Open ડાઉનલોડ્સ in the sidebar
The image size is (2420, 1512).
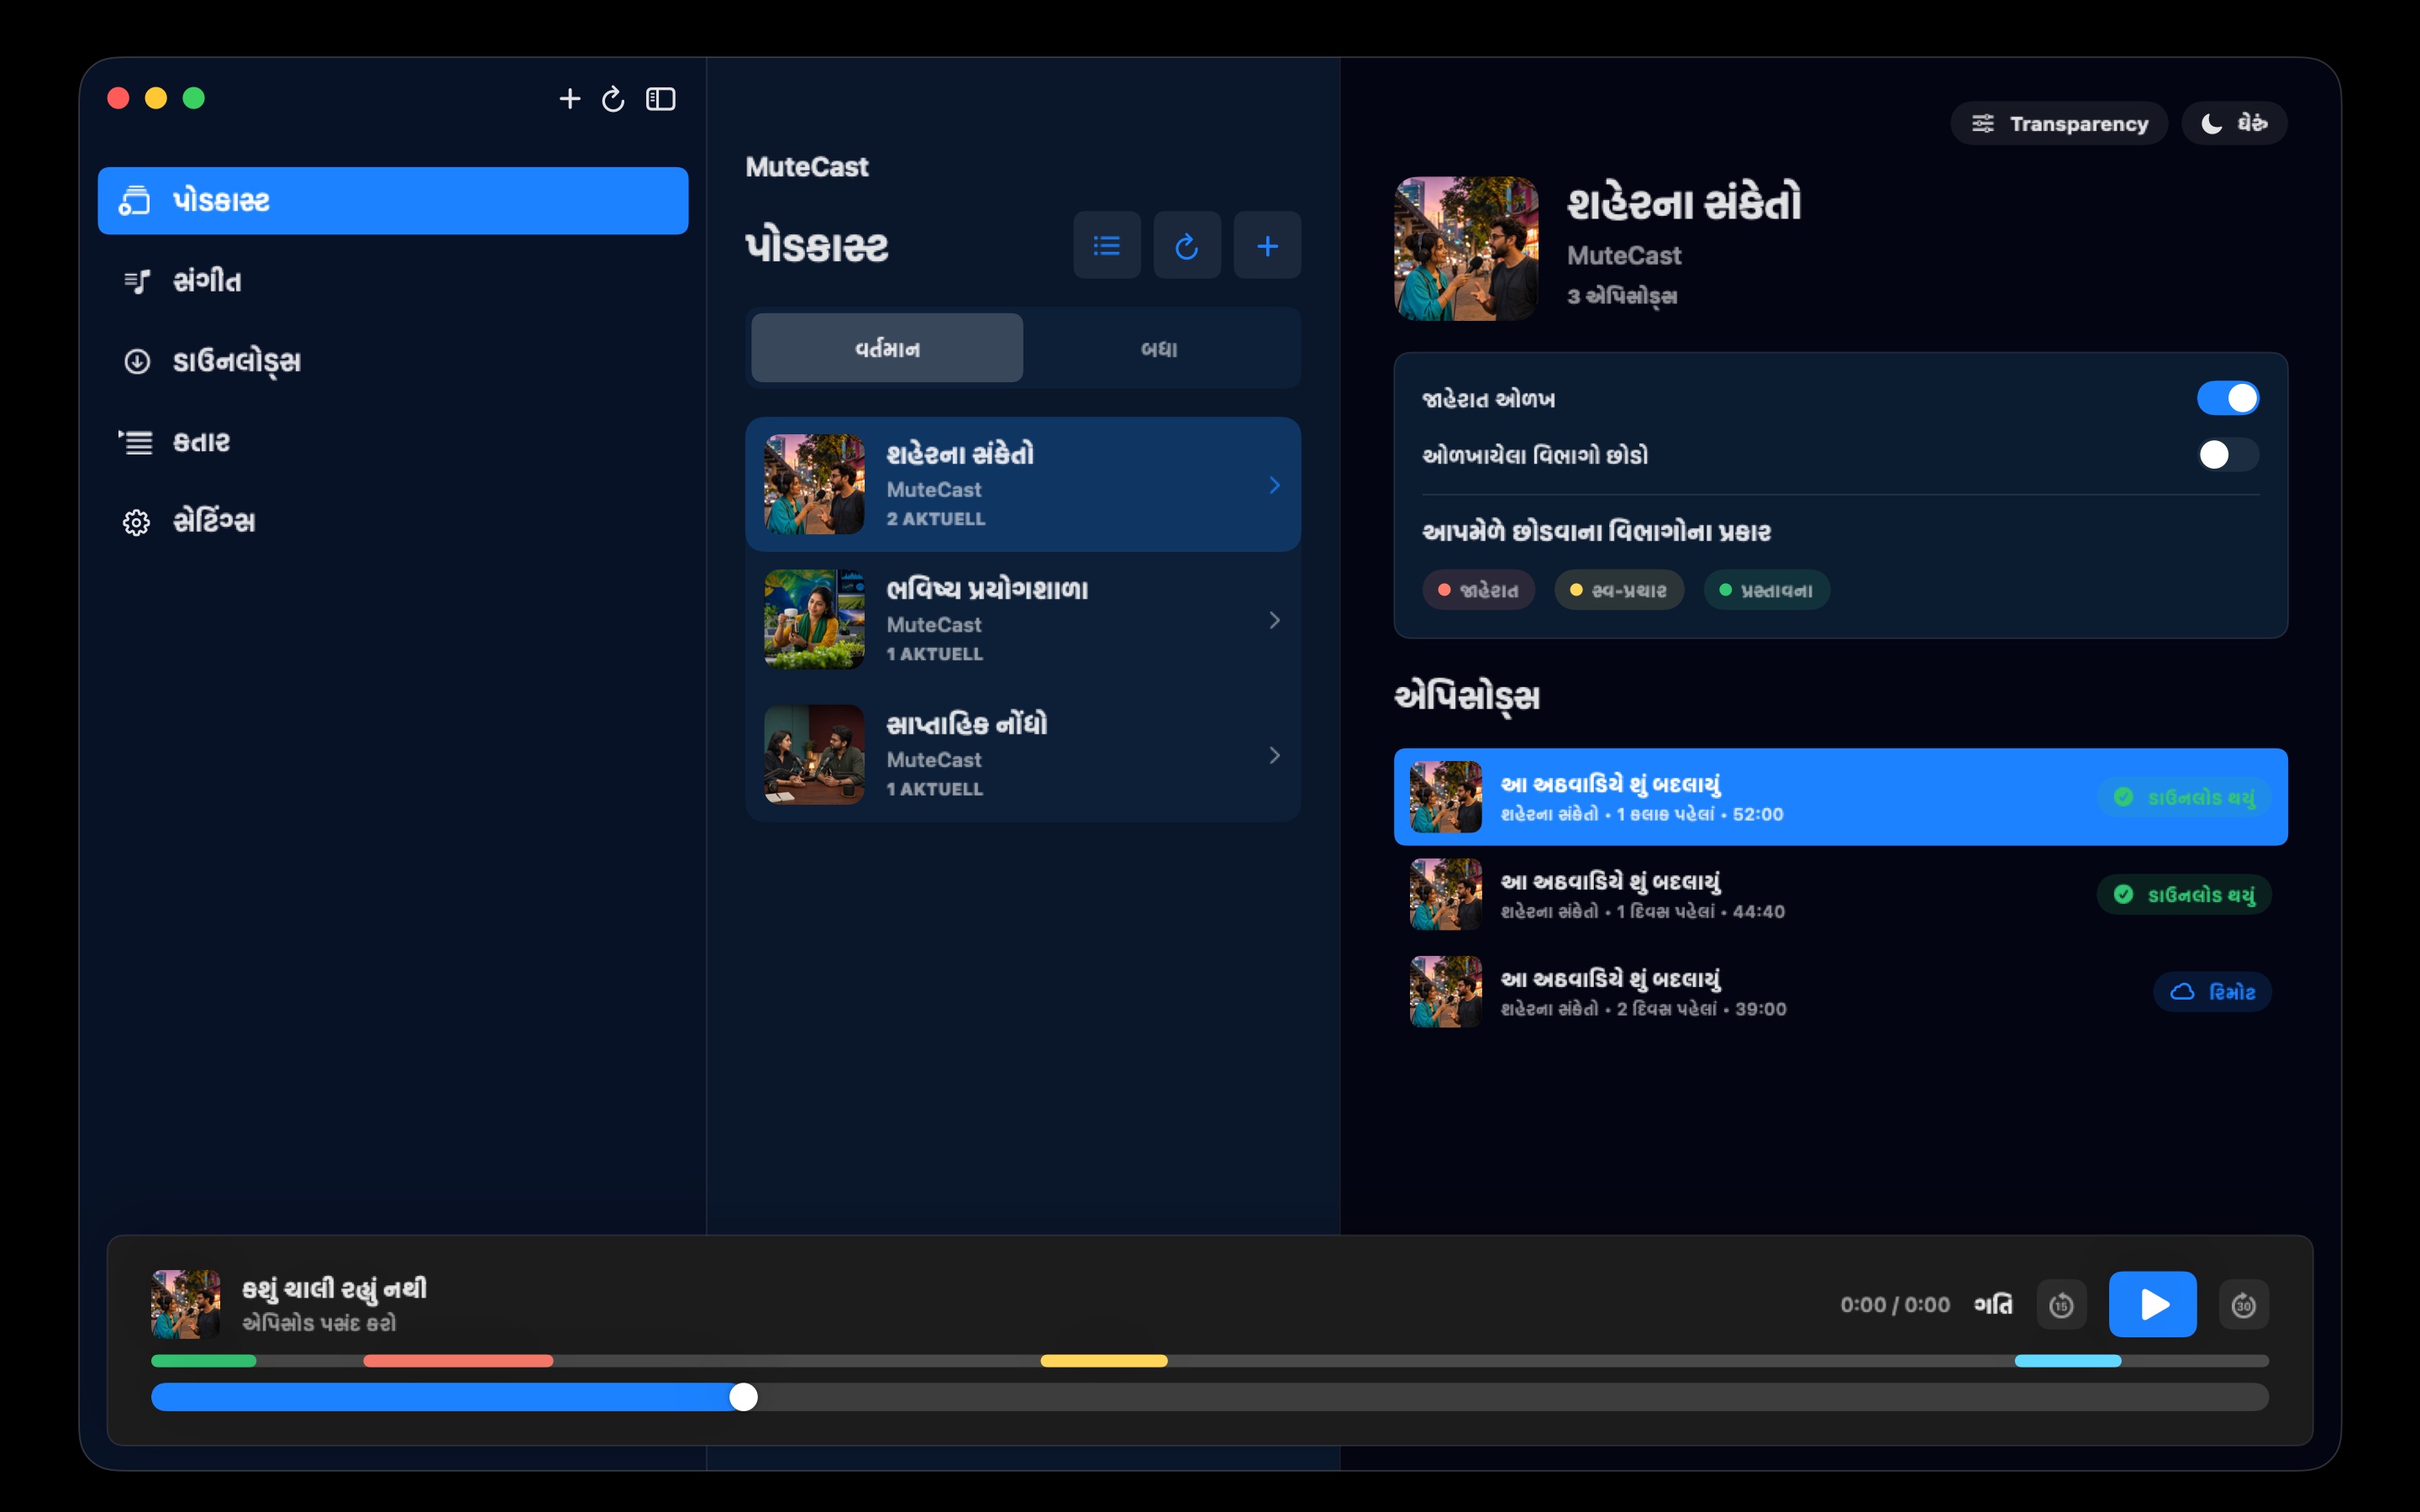point(393,361)
